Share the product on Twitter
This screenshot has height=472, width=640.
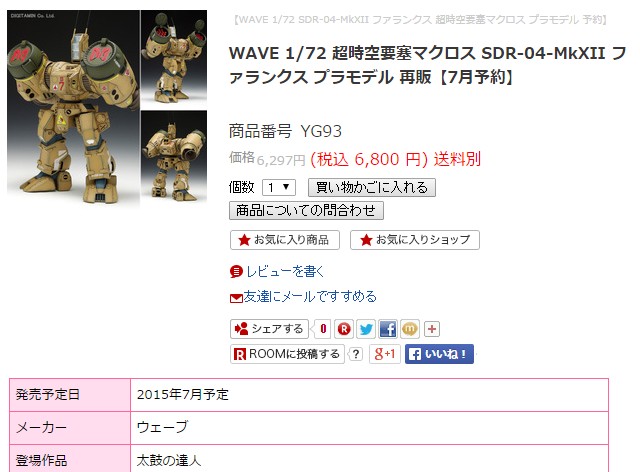tap(366, 329)
